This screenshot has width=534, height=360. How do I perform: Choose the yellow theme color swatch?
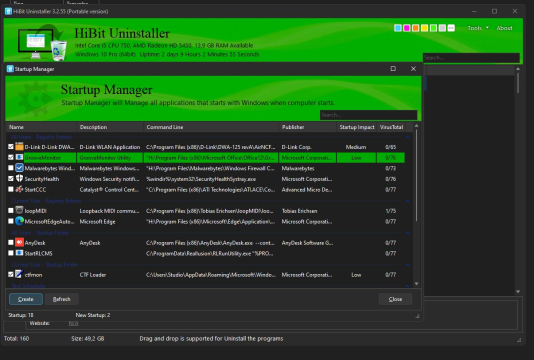tap(424, 28)
